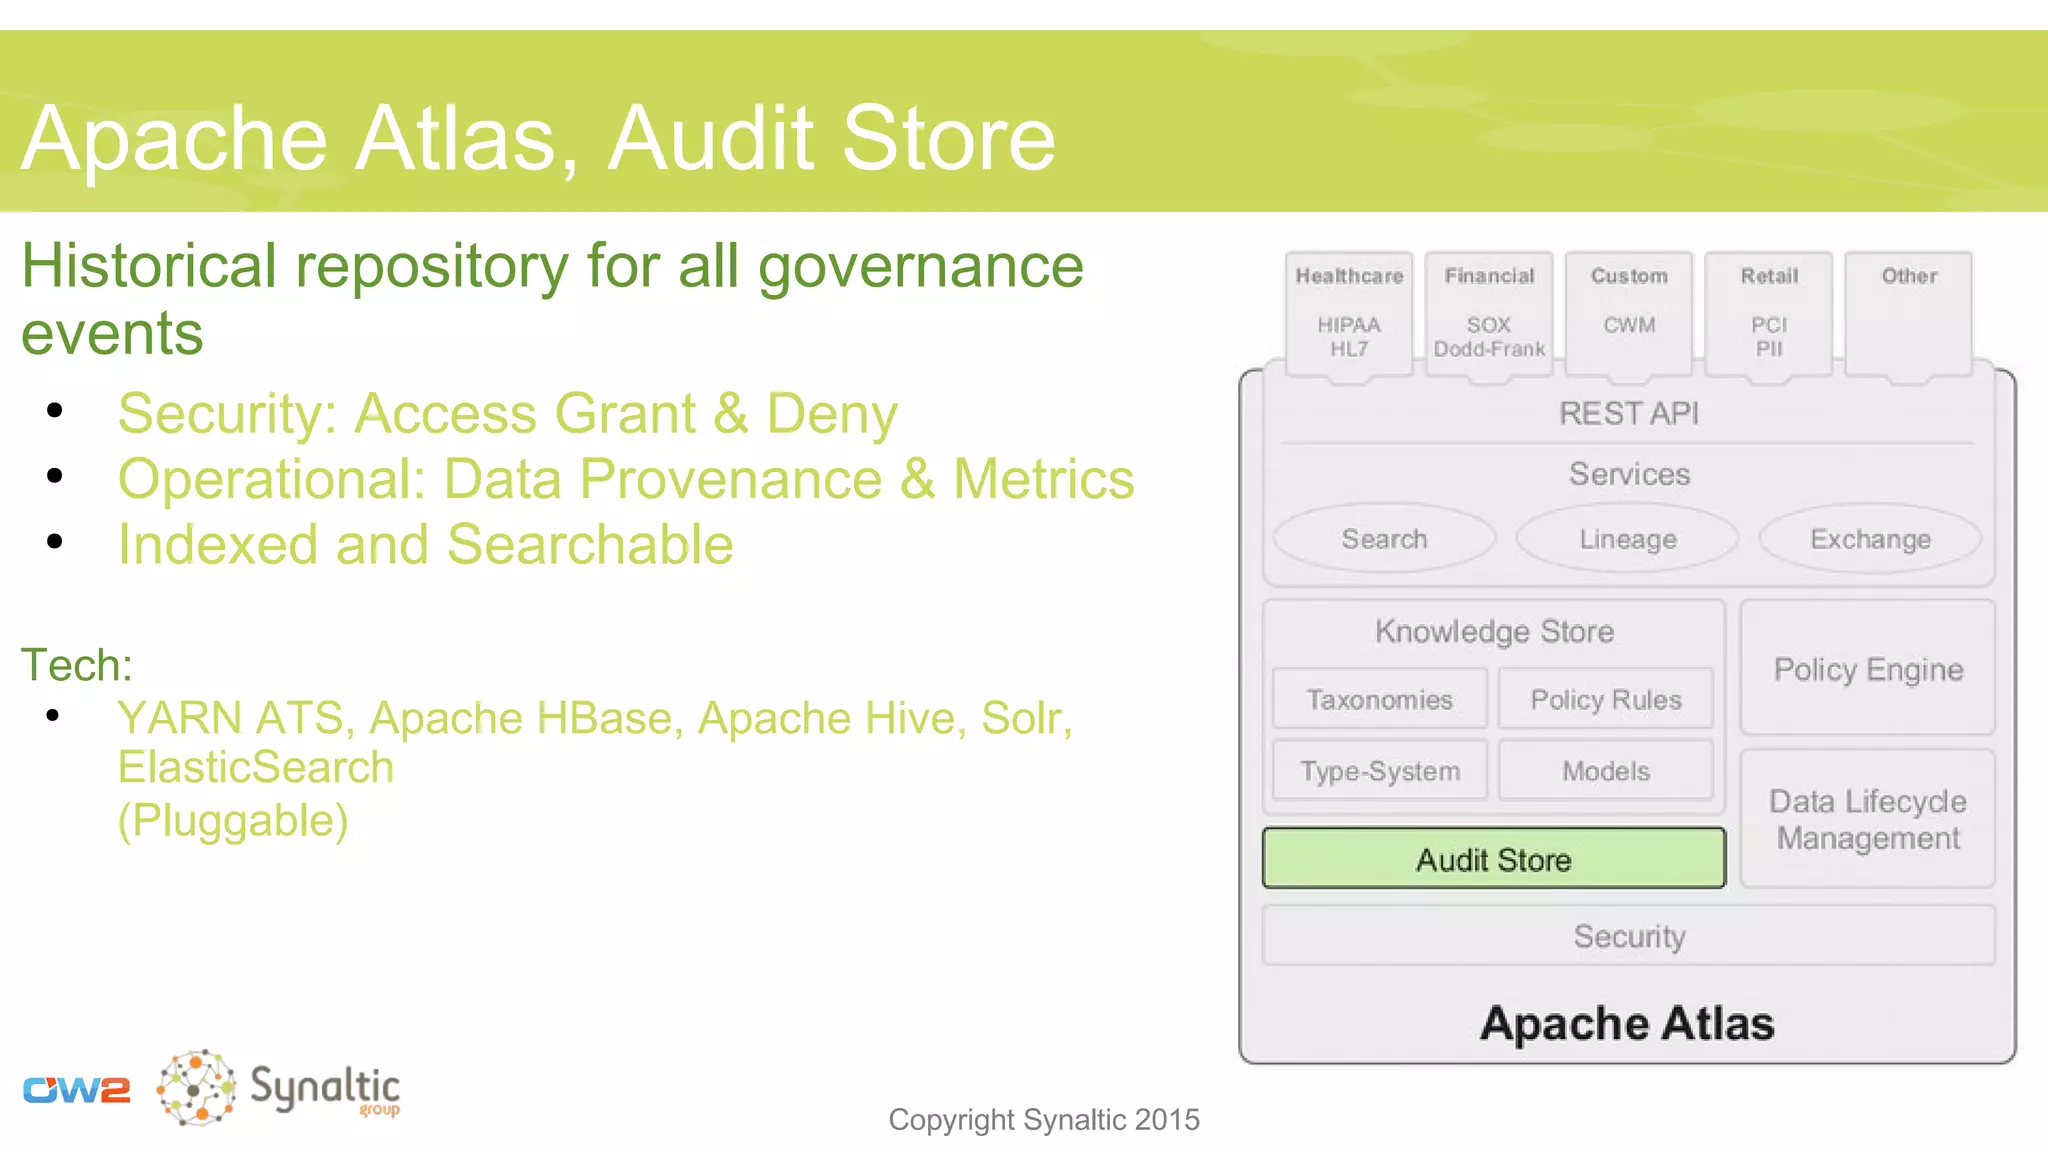Click the '(Pluggable)' text

tap(233, 821)
